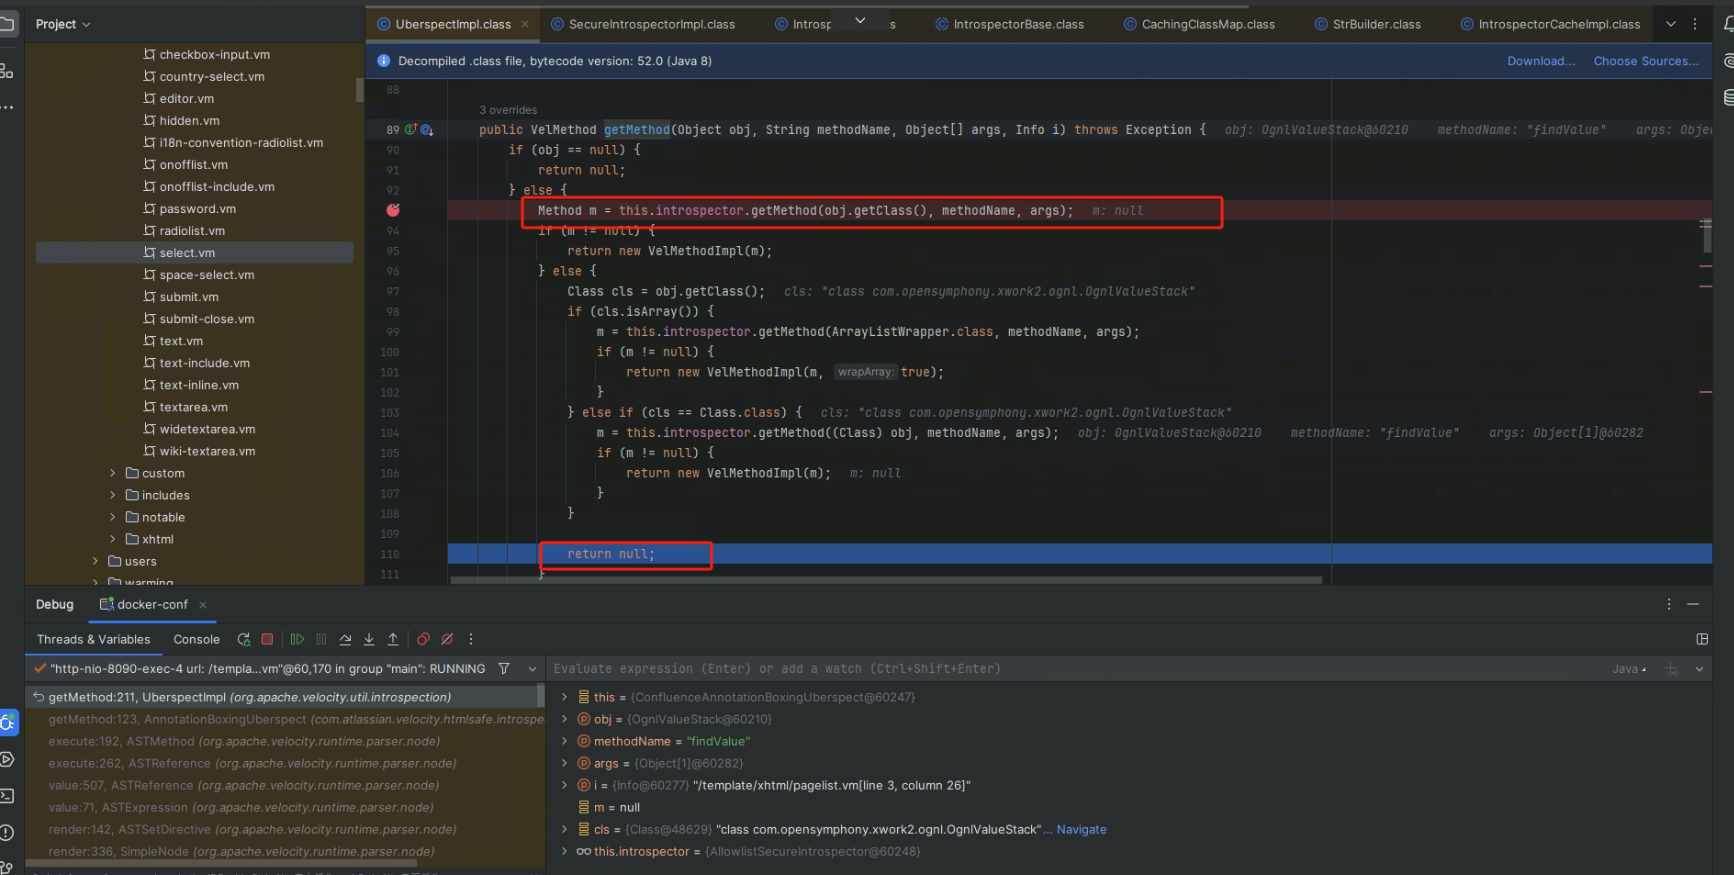Open more debug toolbar actions
Image resolution: width=1734 pixels, height=875 pixels.
[471, 639]
